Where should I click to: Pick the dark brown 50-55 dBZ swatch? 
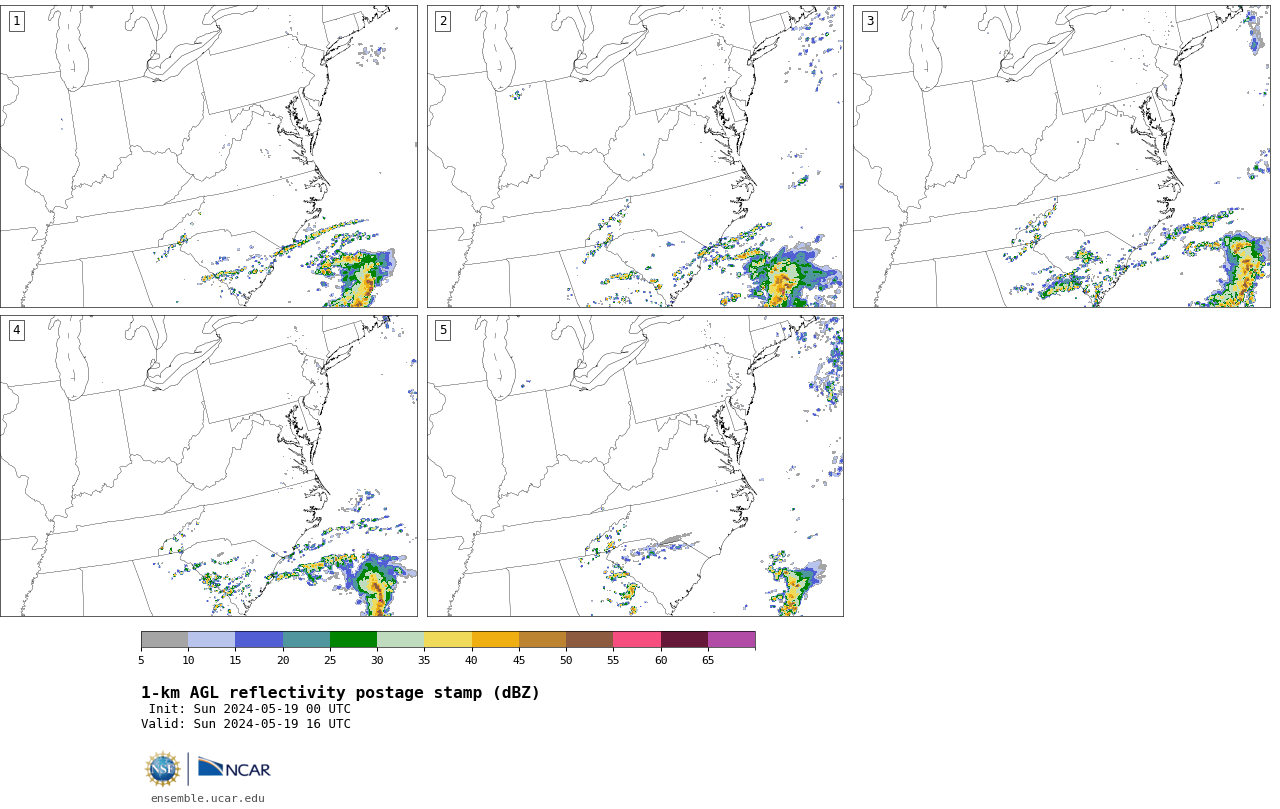tap(589, 640)
